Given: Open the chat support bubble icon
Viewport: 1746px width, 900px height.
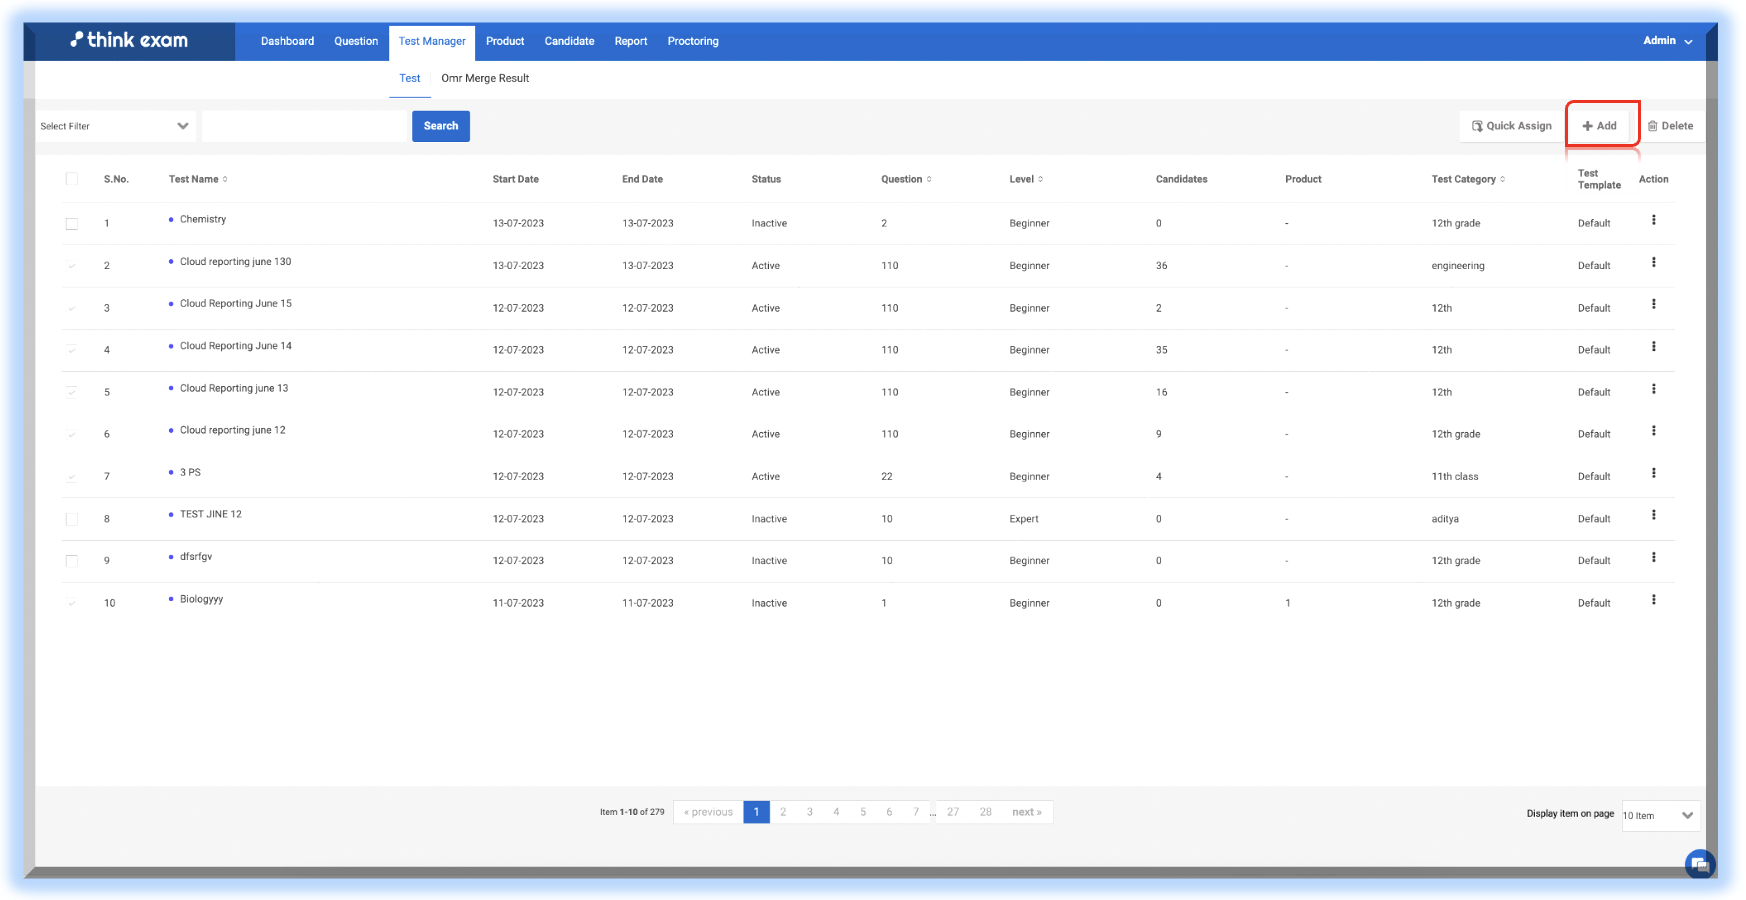Looking at the screenshot, I should point(1700,864).
